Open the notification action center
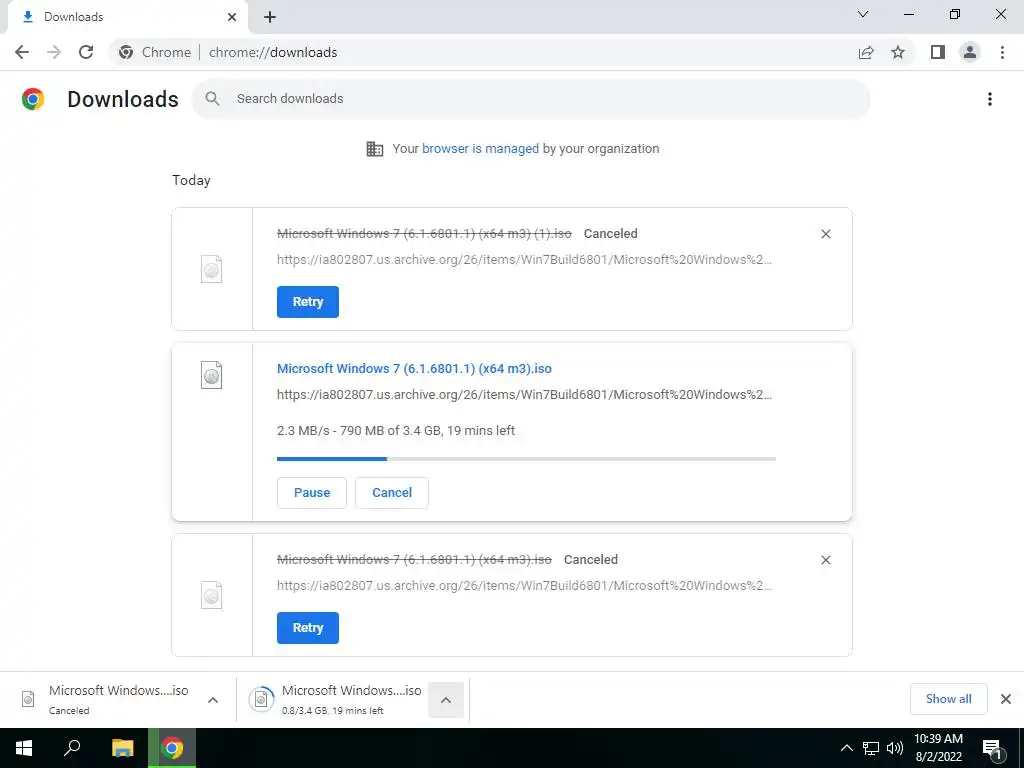 point(993,748)
